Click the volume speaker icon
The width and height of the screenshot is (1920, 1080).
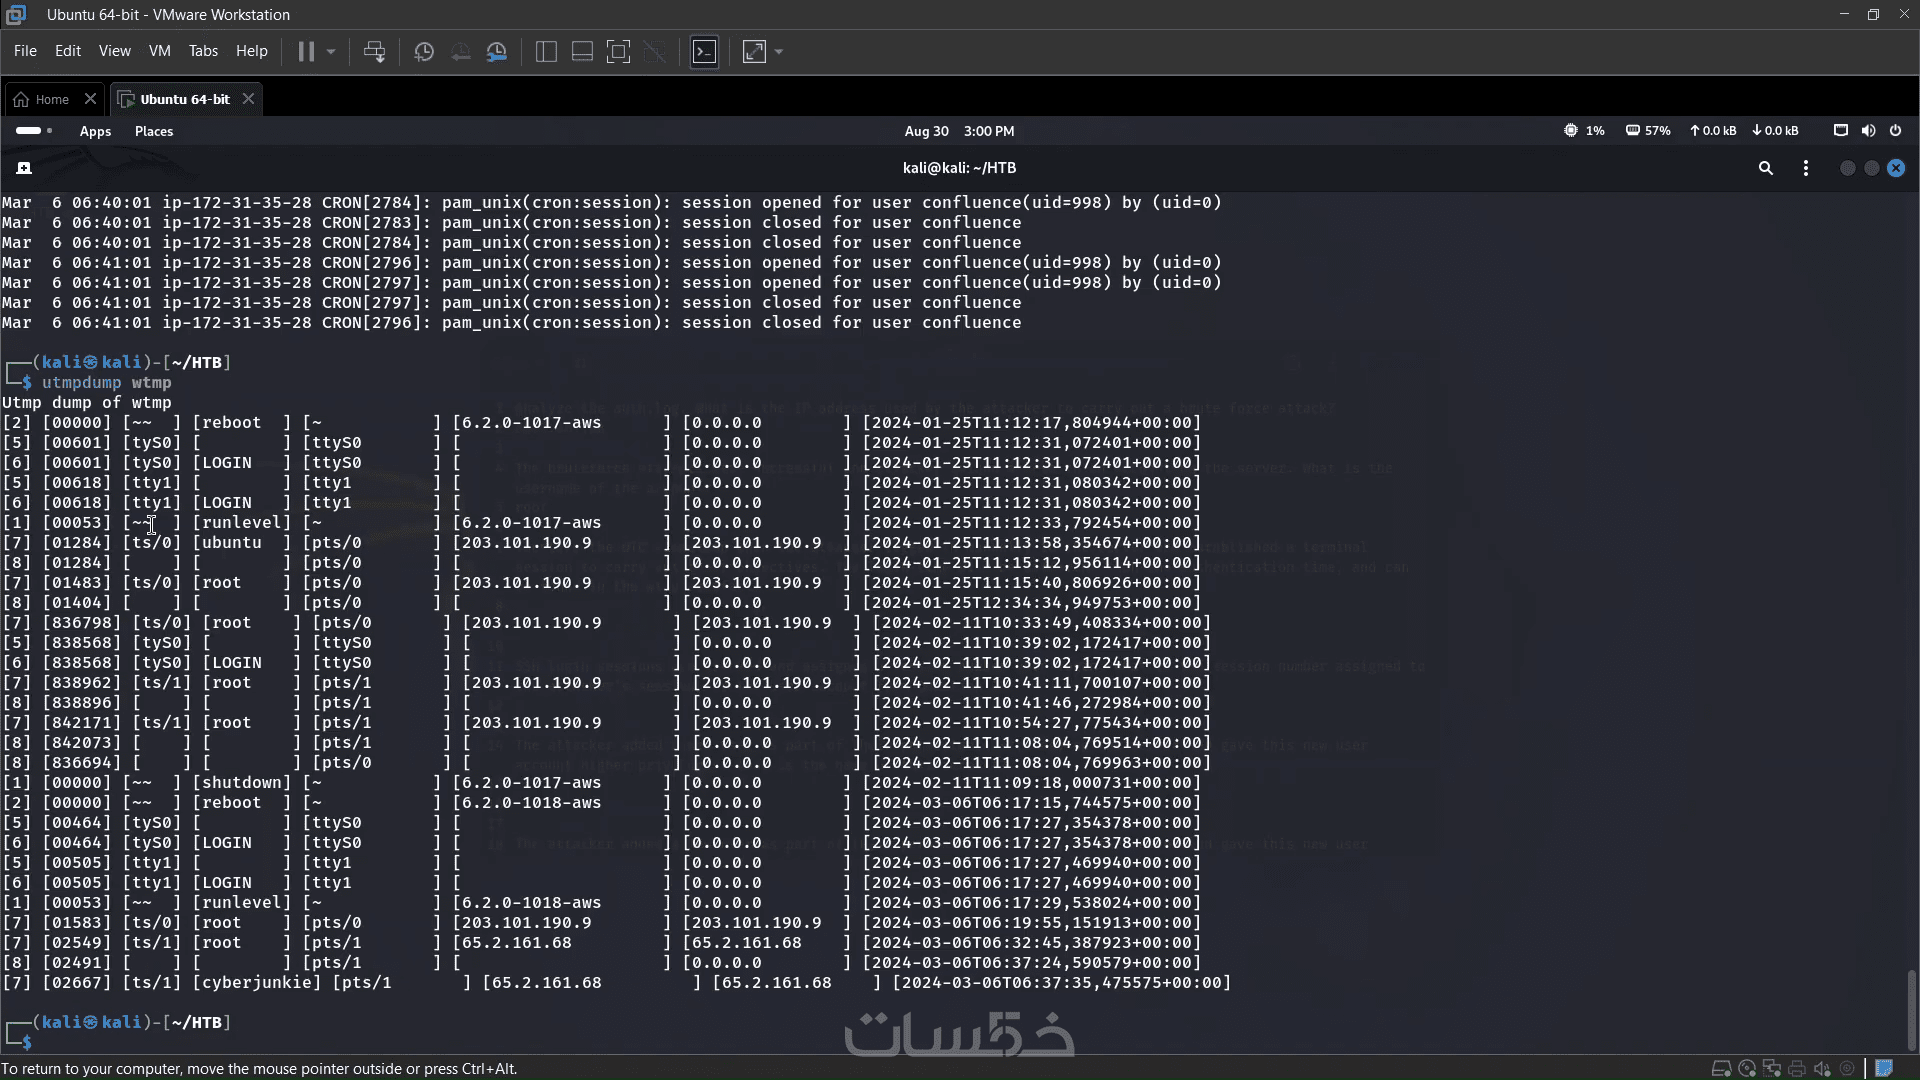coord(1868,131)
